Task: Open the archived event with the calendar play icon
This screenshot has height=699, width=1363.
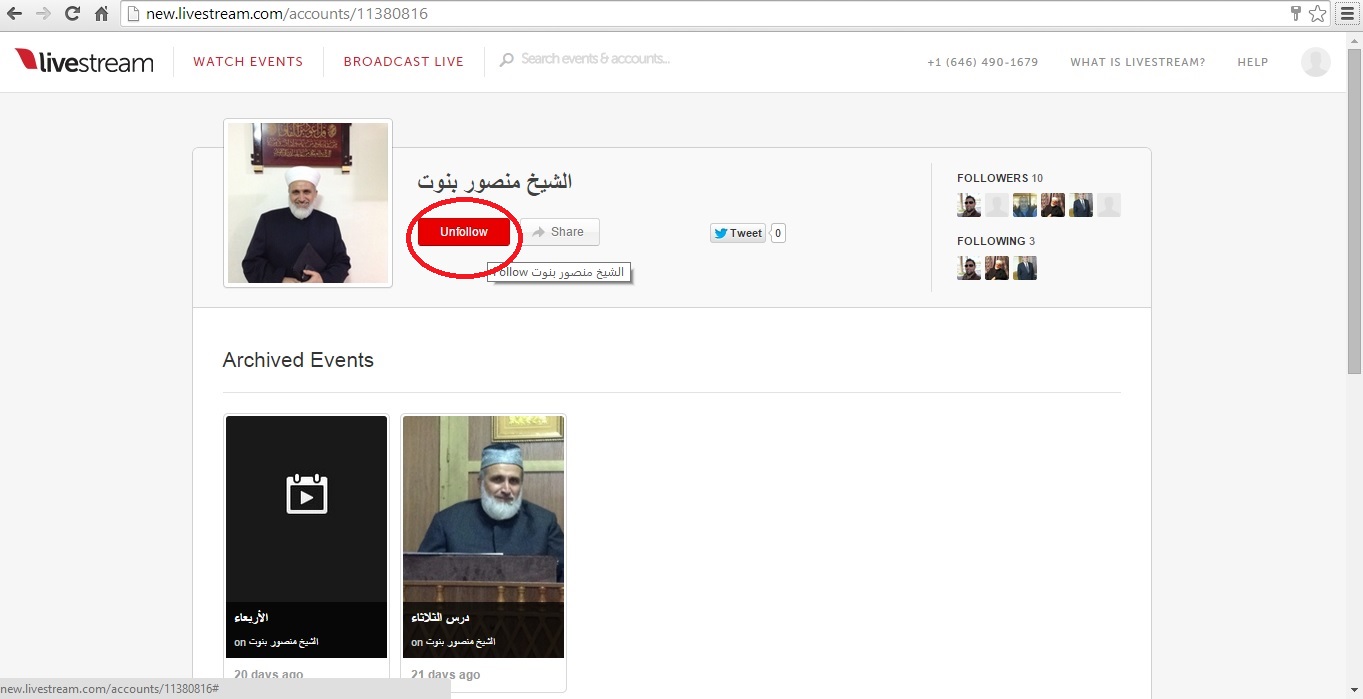Action: (306, 537)
